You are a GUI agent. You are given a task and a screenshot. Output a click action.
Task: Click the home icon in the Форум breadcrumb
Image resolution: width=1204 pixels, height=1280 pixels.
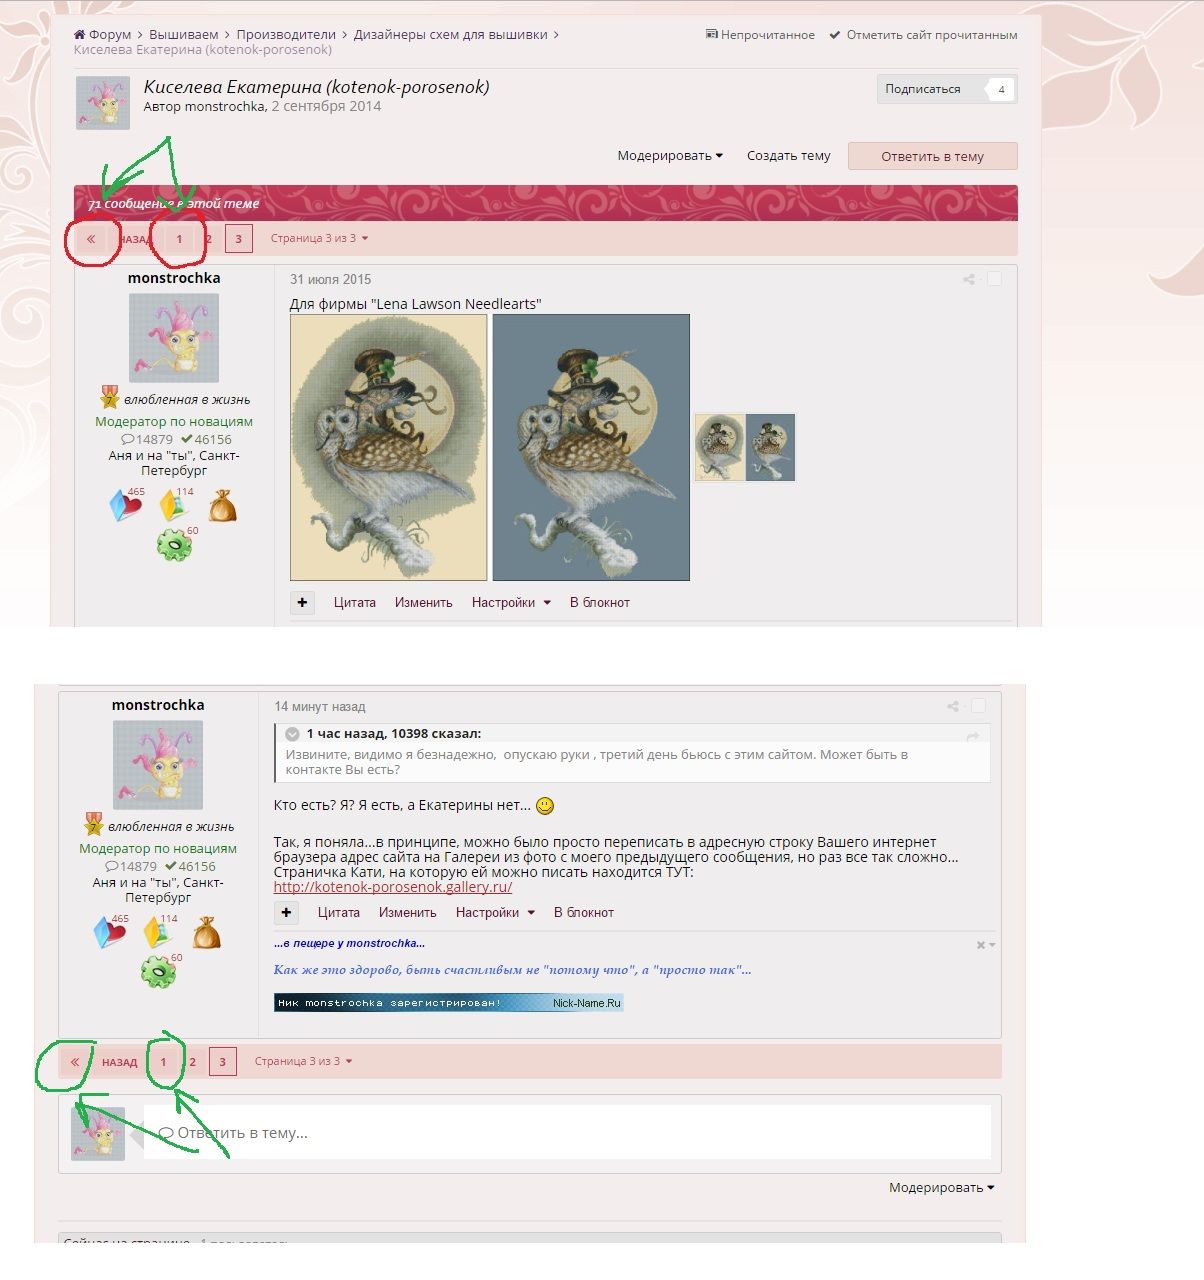coord(80,35)
